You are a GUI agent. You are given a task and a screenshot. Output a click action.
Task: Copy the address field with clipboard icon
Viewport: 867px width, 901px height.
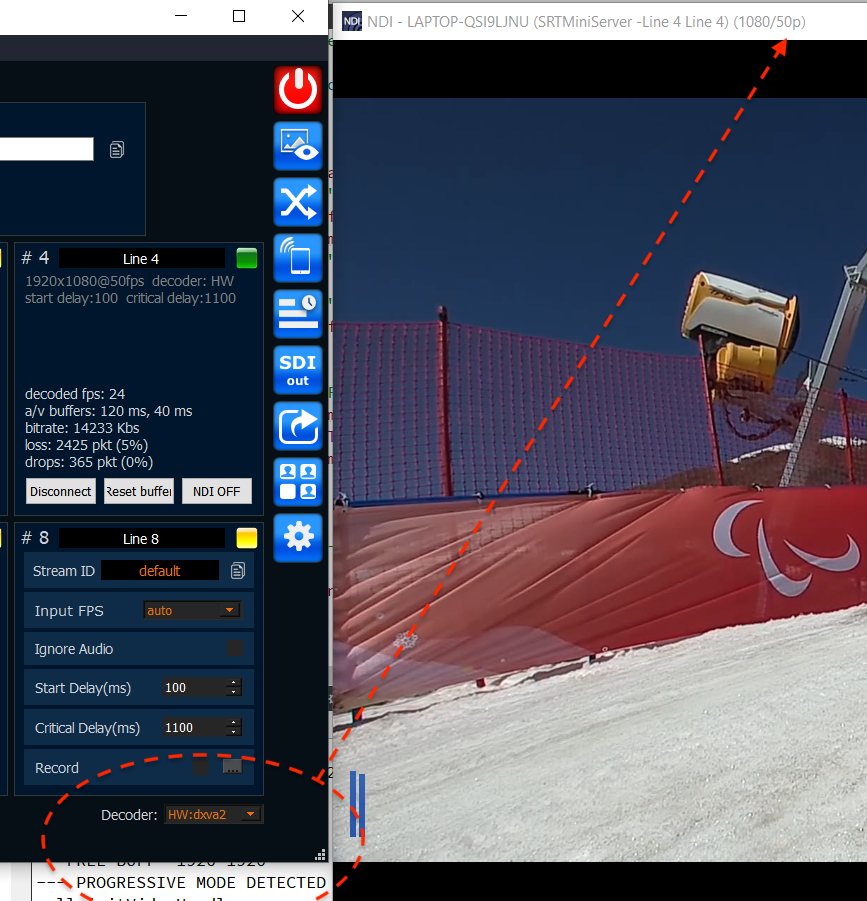pos(117,150)
